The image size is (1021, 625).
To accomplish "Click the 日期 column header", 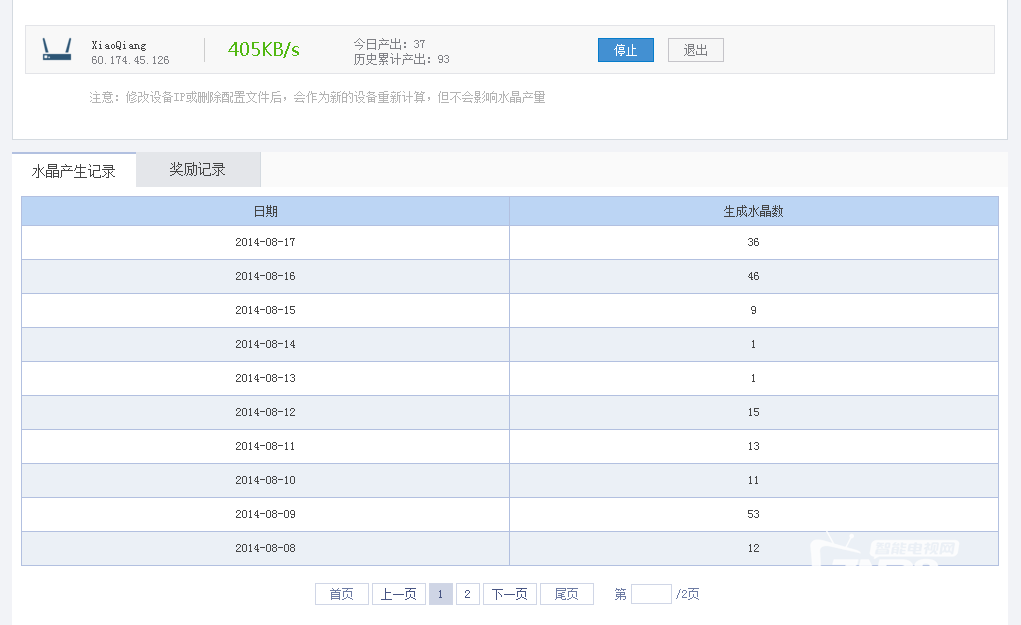I will coord(266,211).
